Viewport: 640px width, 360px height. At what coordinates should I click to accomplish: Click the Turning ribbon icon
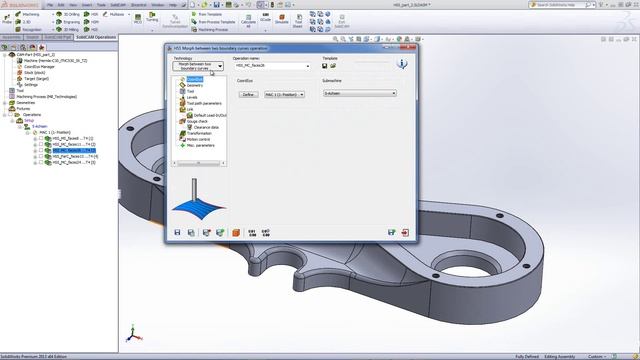pos(152,17)
